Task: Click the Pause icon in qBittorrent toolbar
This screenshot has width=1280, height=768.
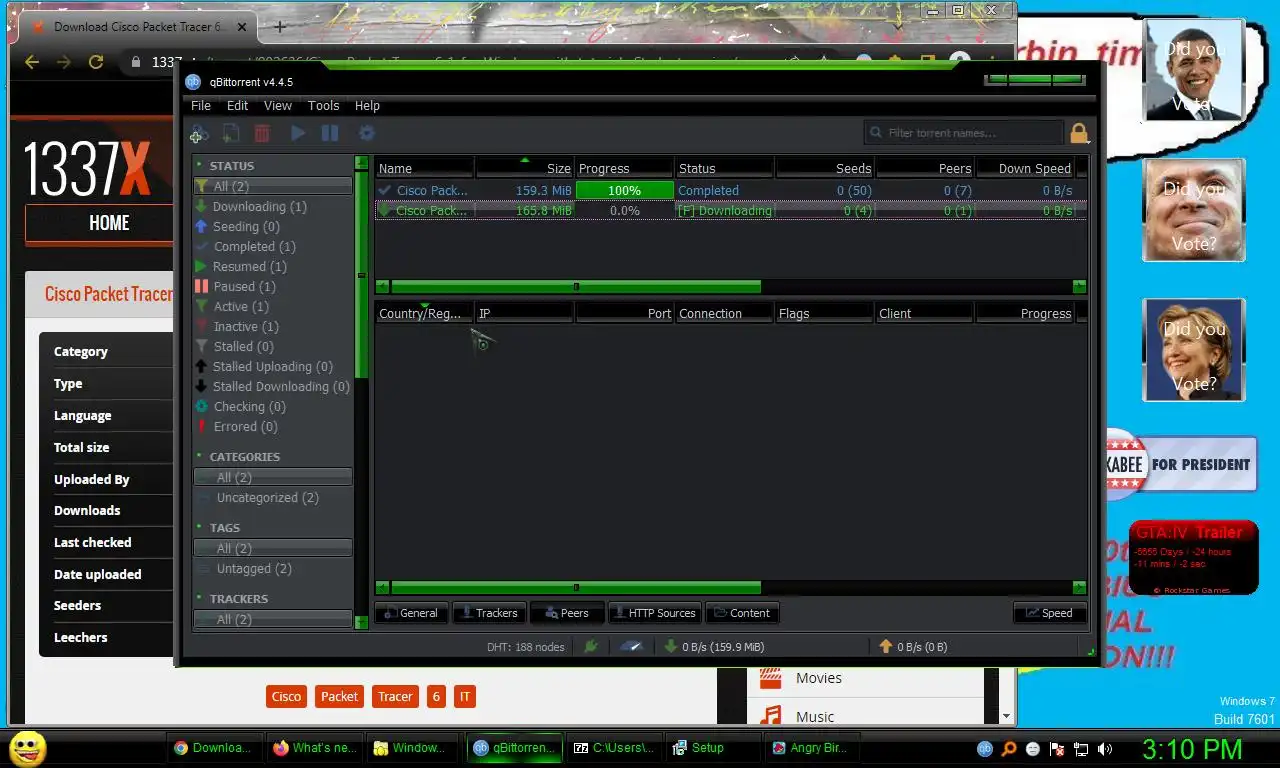Action: (330, 133)
